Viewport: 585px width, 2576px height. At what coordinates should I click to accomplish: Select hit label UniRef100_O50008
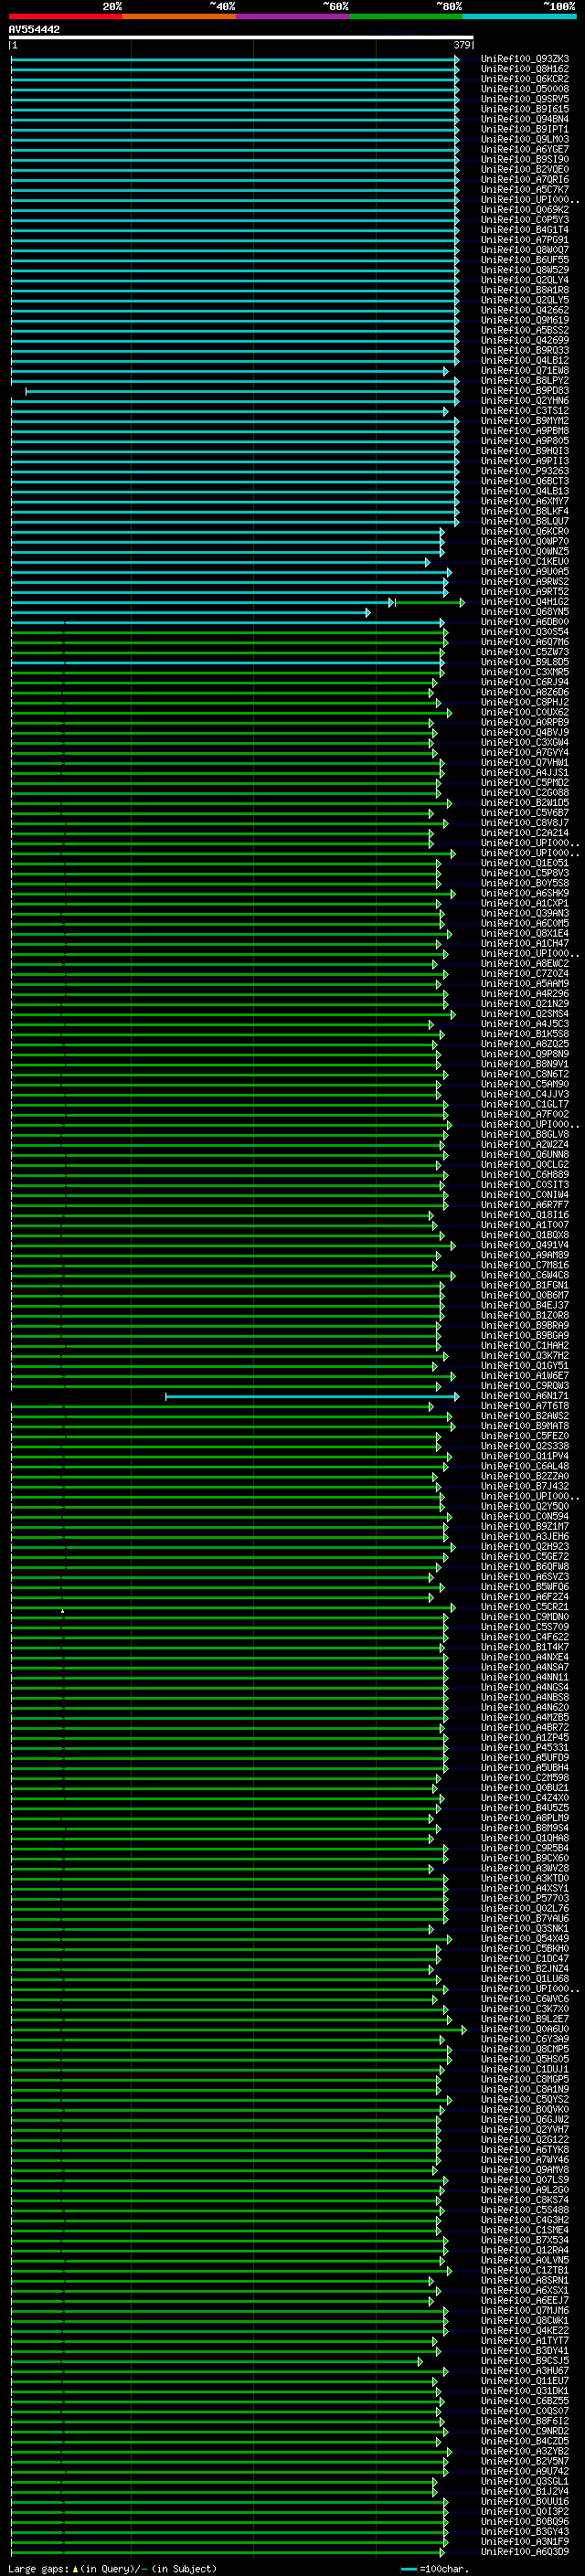click(525, 89)
